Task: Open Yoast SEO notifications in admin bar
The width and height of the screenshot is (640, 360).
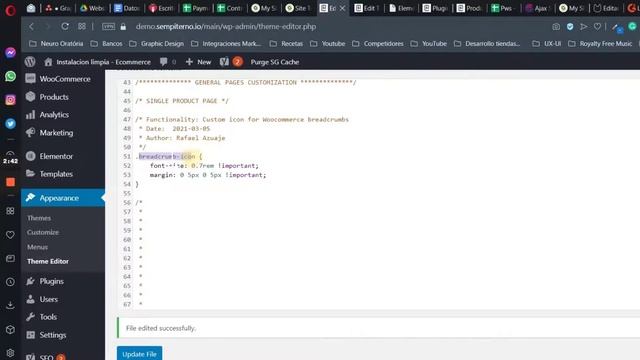Action: (x=231, y=62)
